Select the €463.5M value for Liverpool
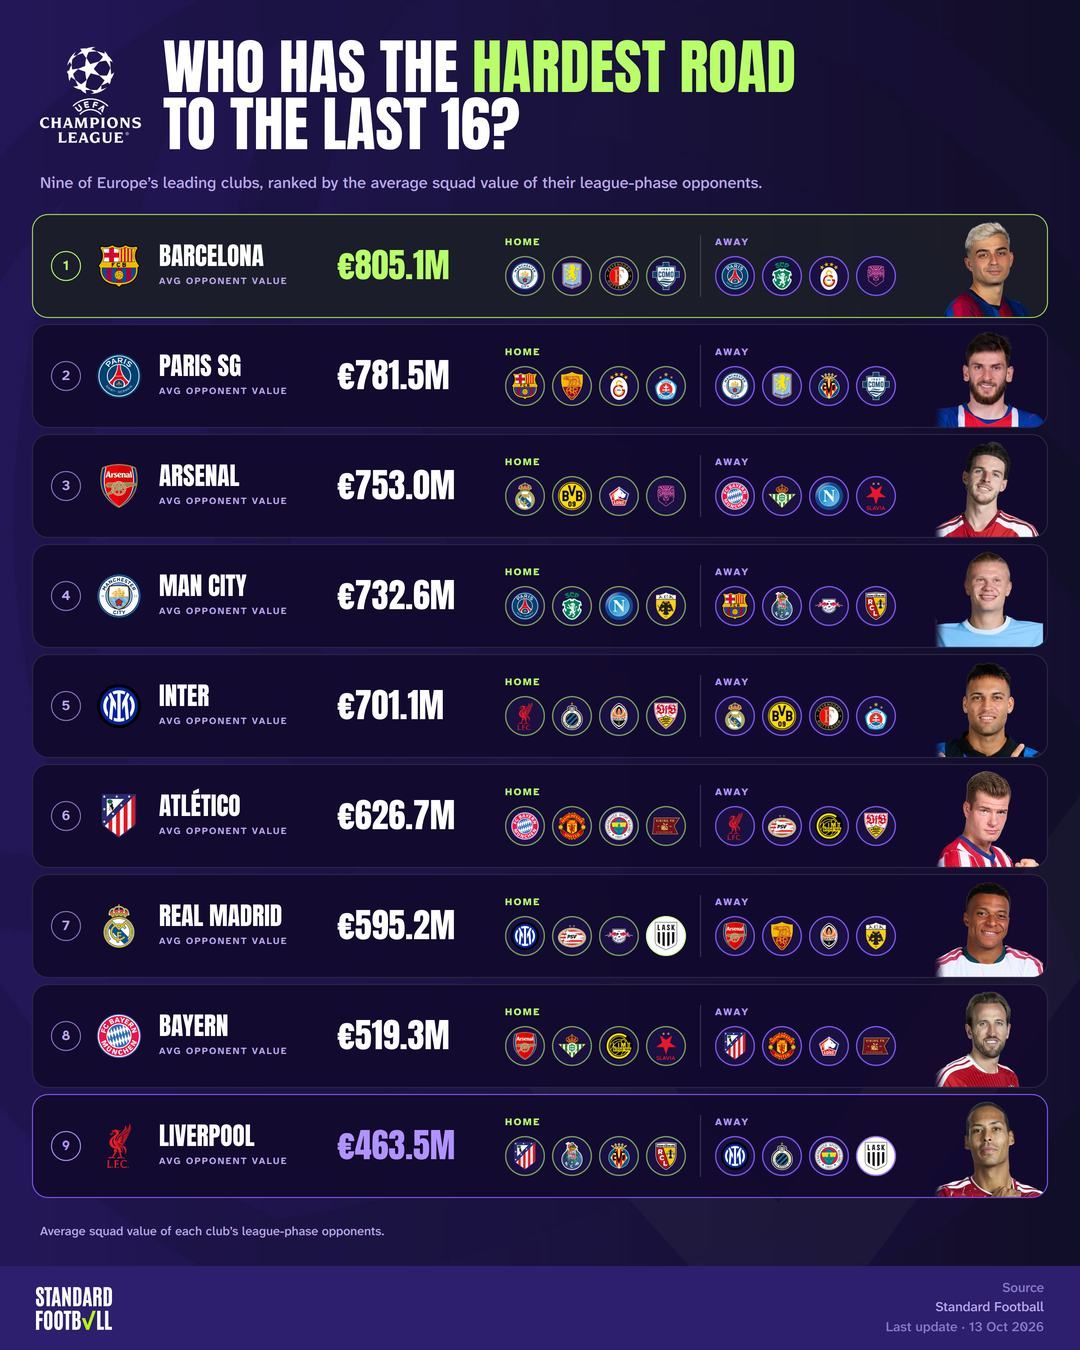The image size is (1080, 1350). pos(396,1146)
